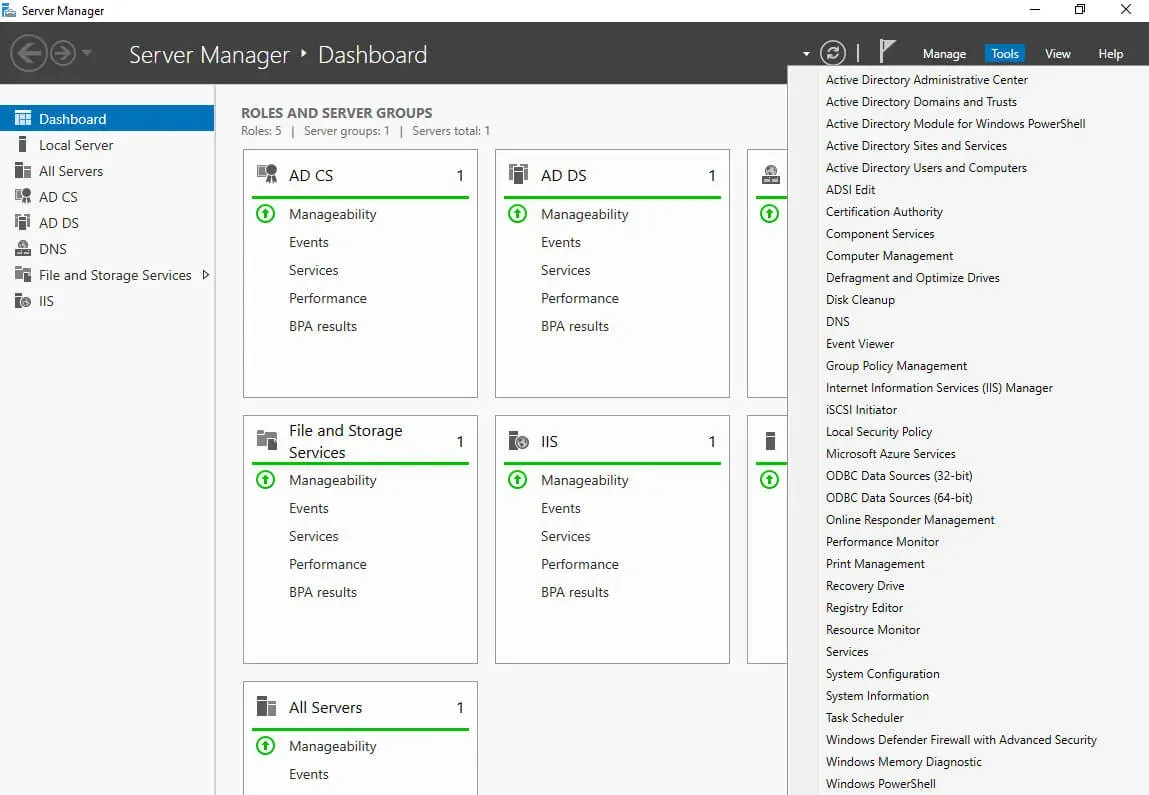Open Internet Information Services (IIS) Manager
This screenshot has height=795, width=1149.
click(939, 388)
